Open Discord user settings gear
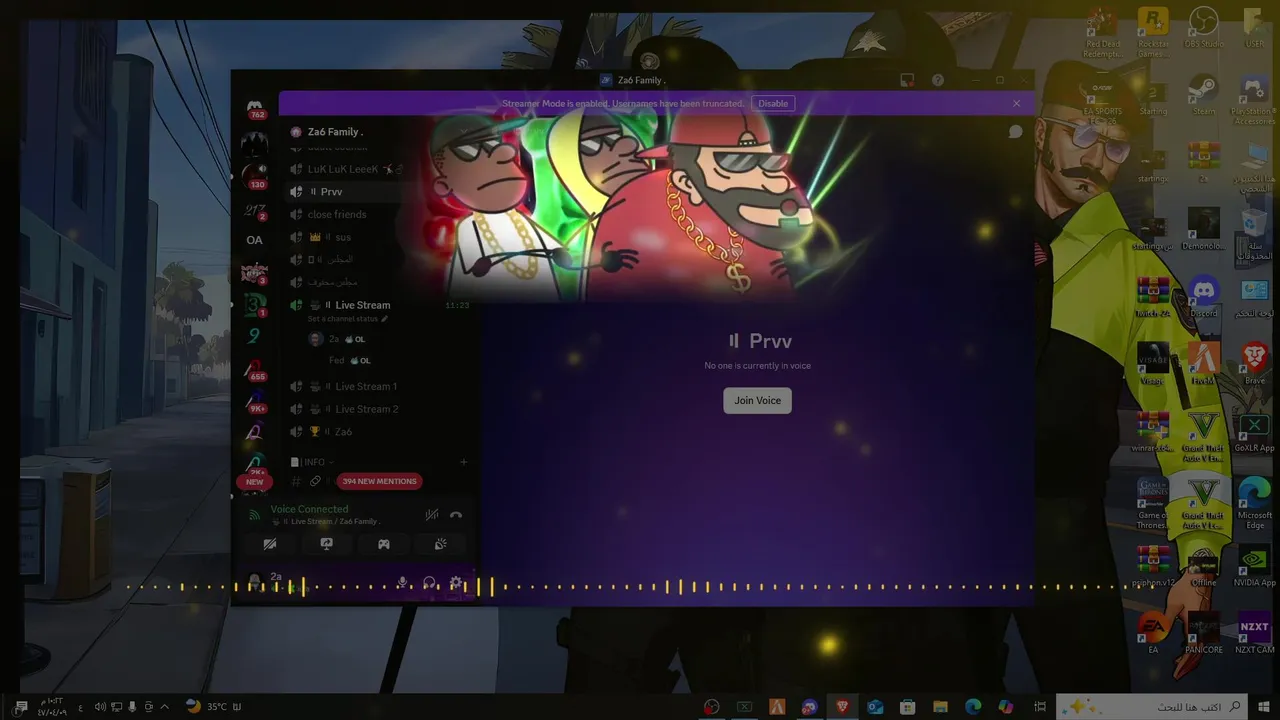1280x720 pixels. tap(456, 583)
